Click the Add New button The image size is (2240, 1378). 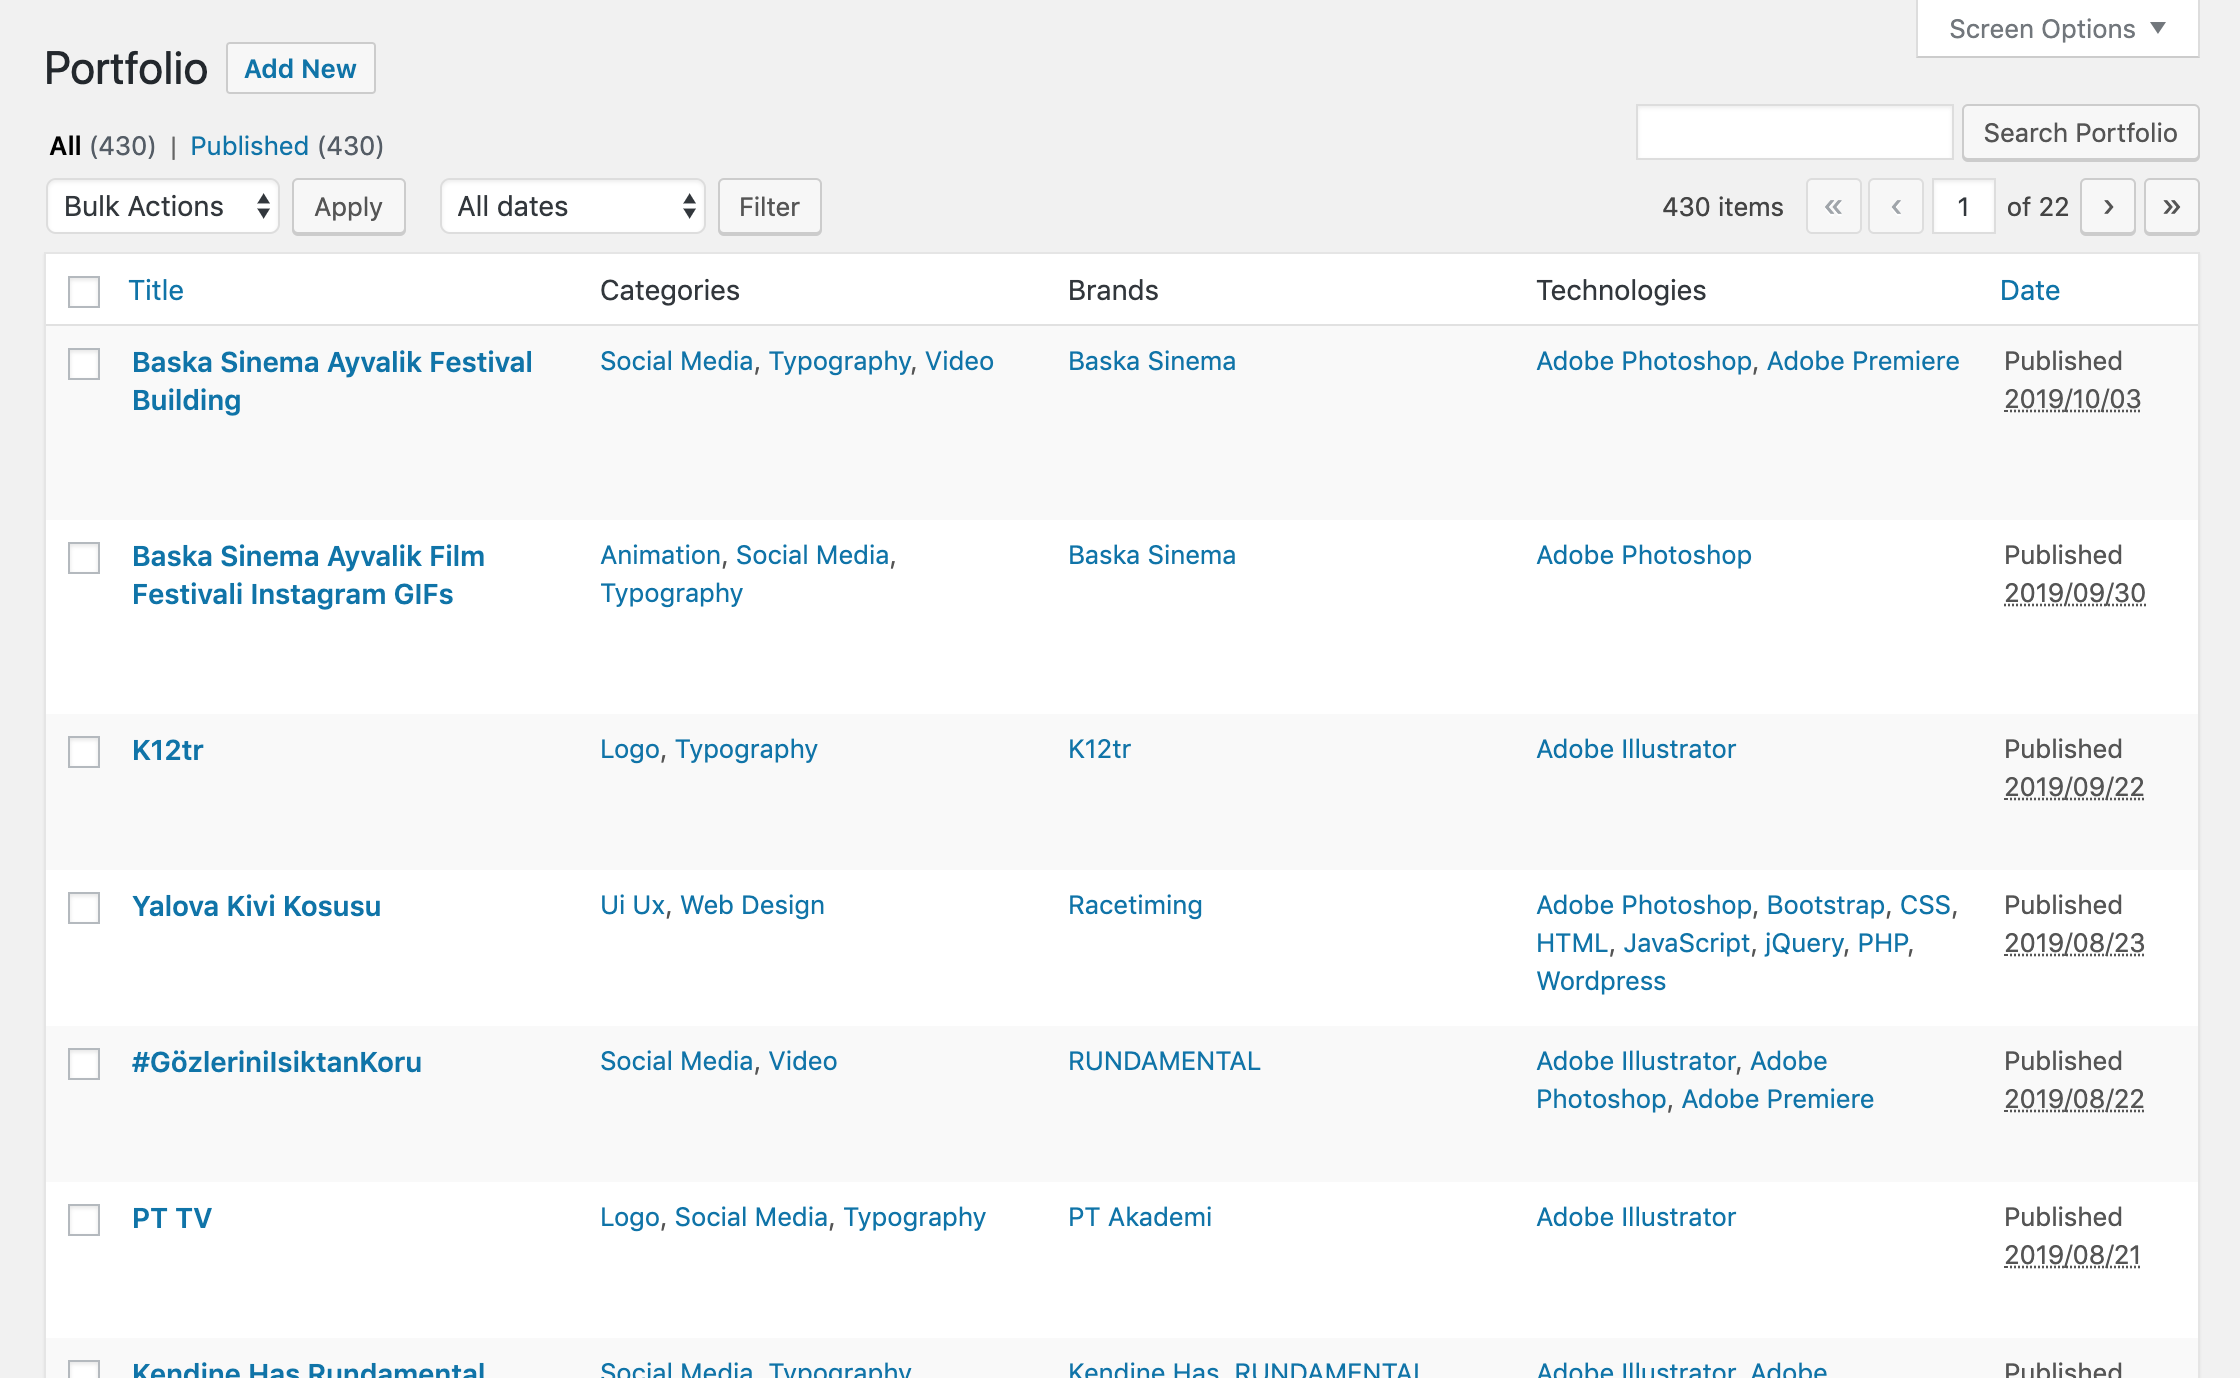[300, 68]
